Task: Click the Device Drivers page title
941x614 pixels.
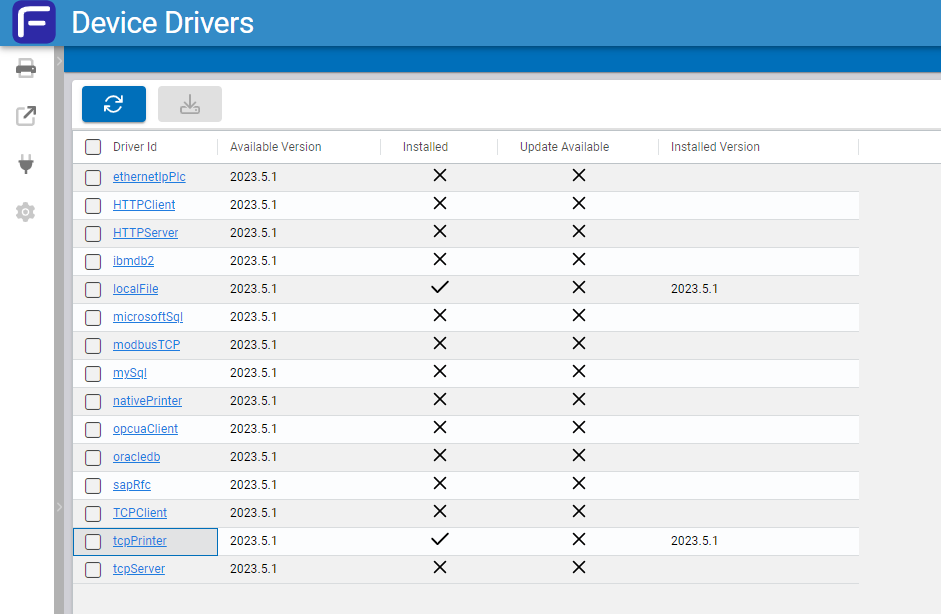Action: pyautogui.click(x=163, y=23)
